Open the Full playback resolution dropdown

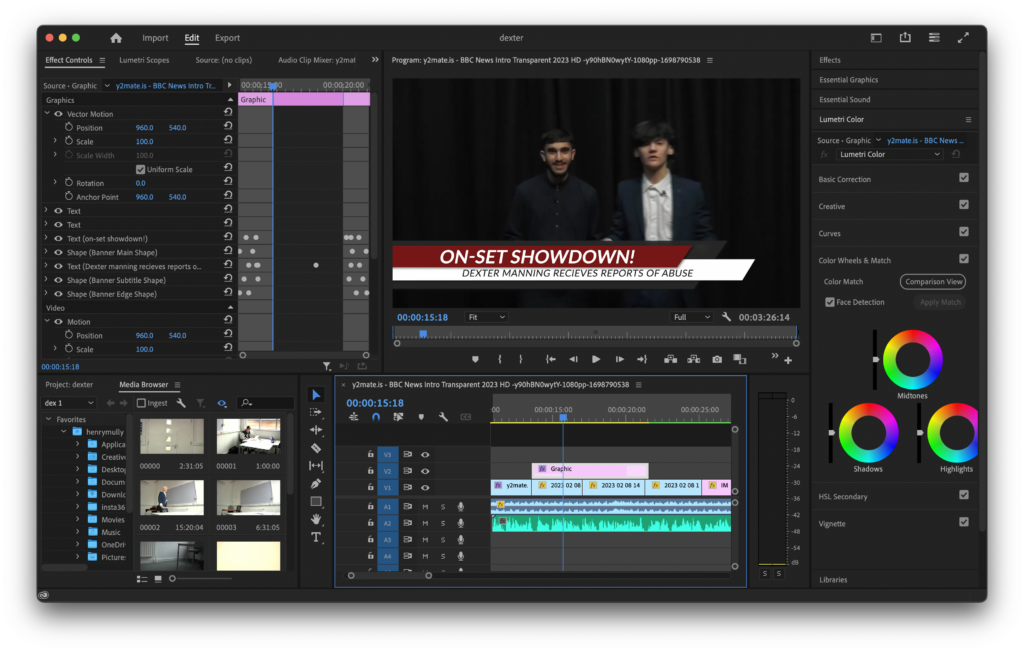[692, 317]
